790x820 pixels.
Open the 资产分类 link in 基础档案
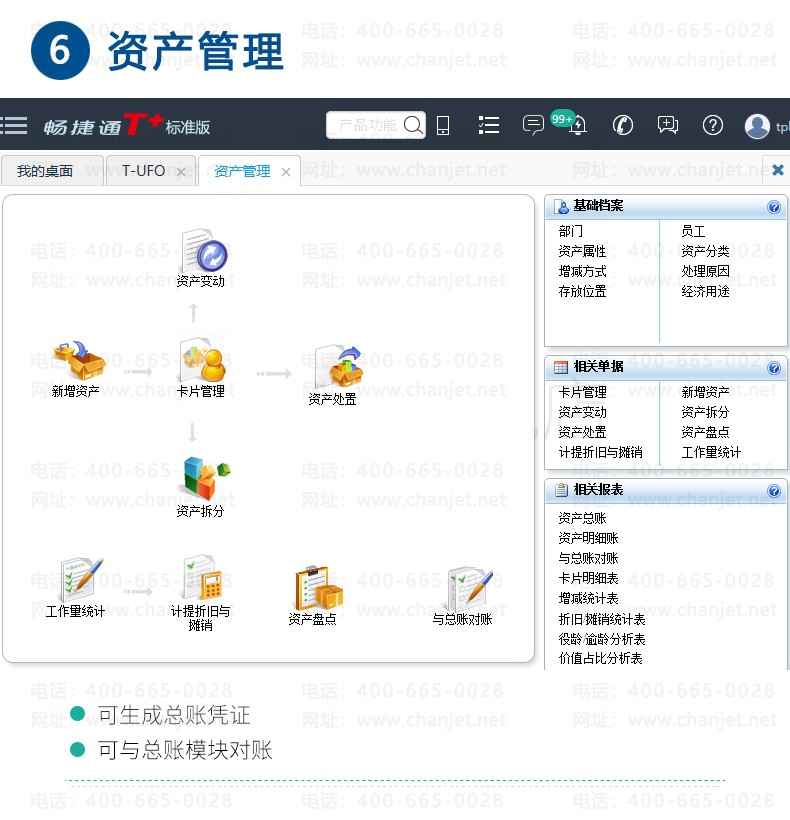tap(705, 251)
